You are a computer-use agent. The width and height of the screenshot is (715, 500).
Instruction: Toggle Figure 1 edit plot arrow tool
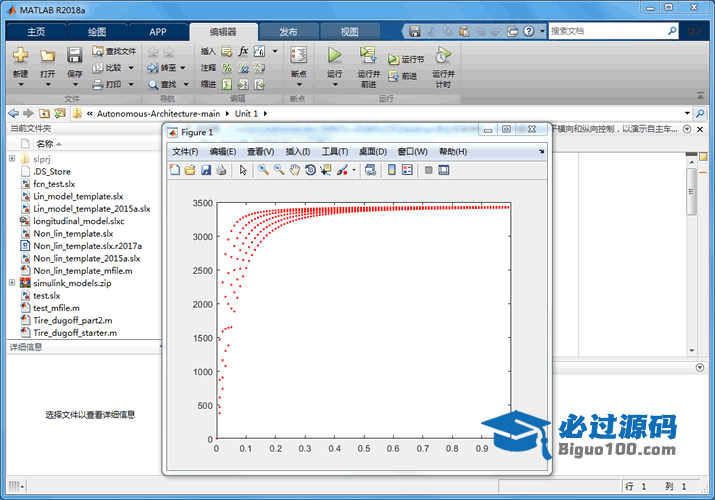[x=243, y=170]
